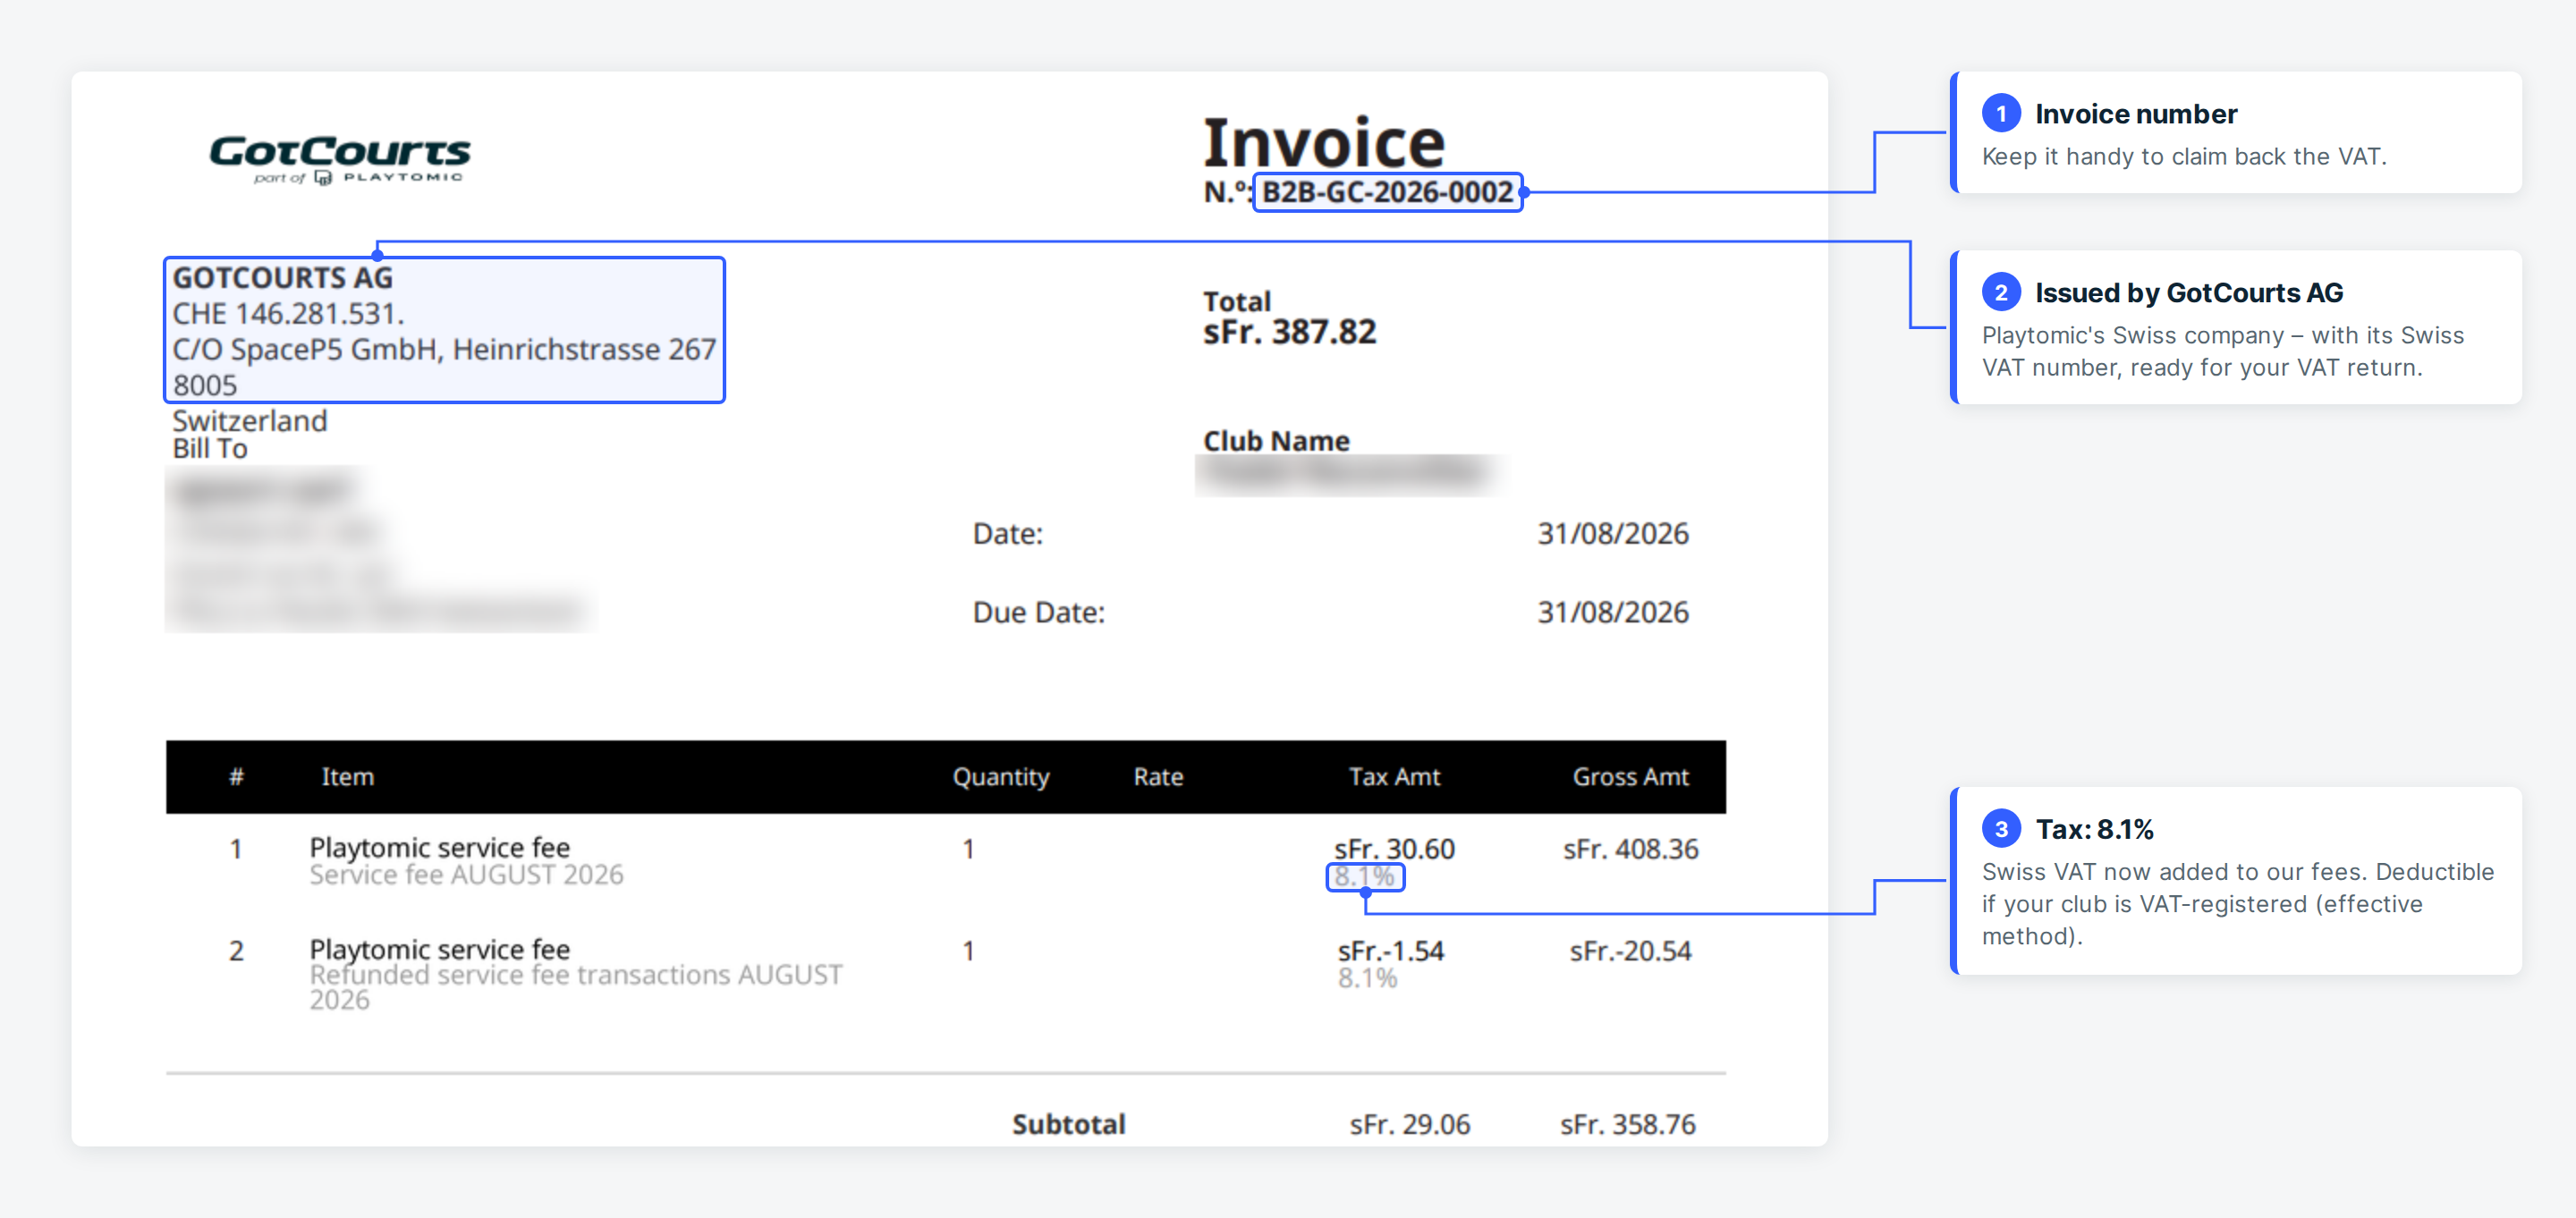Click "Keep it handy to claim back the VAT."
The width and height of the screenshot is (2576, 1218).
(2184, 156)
